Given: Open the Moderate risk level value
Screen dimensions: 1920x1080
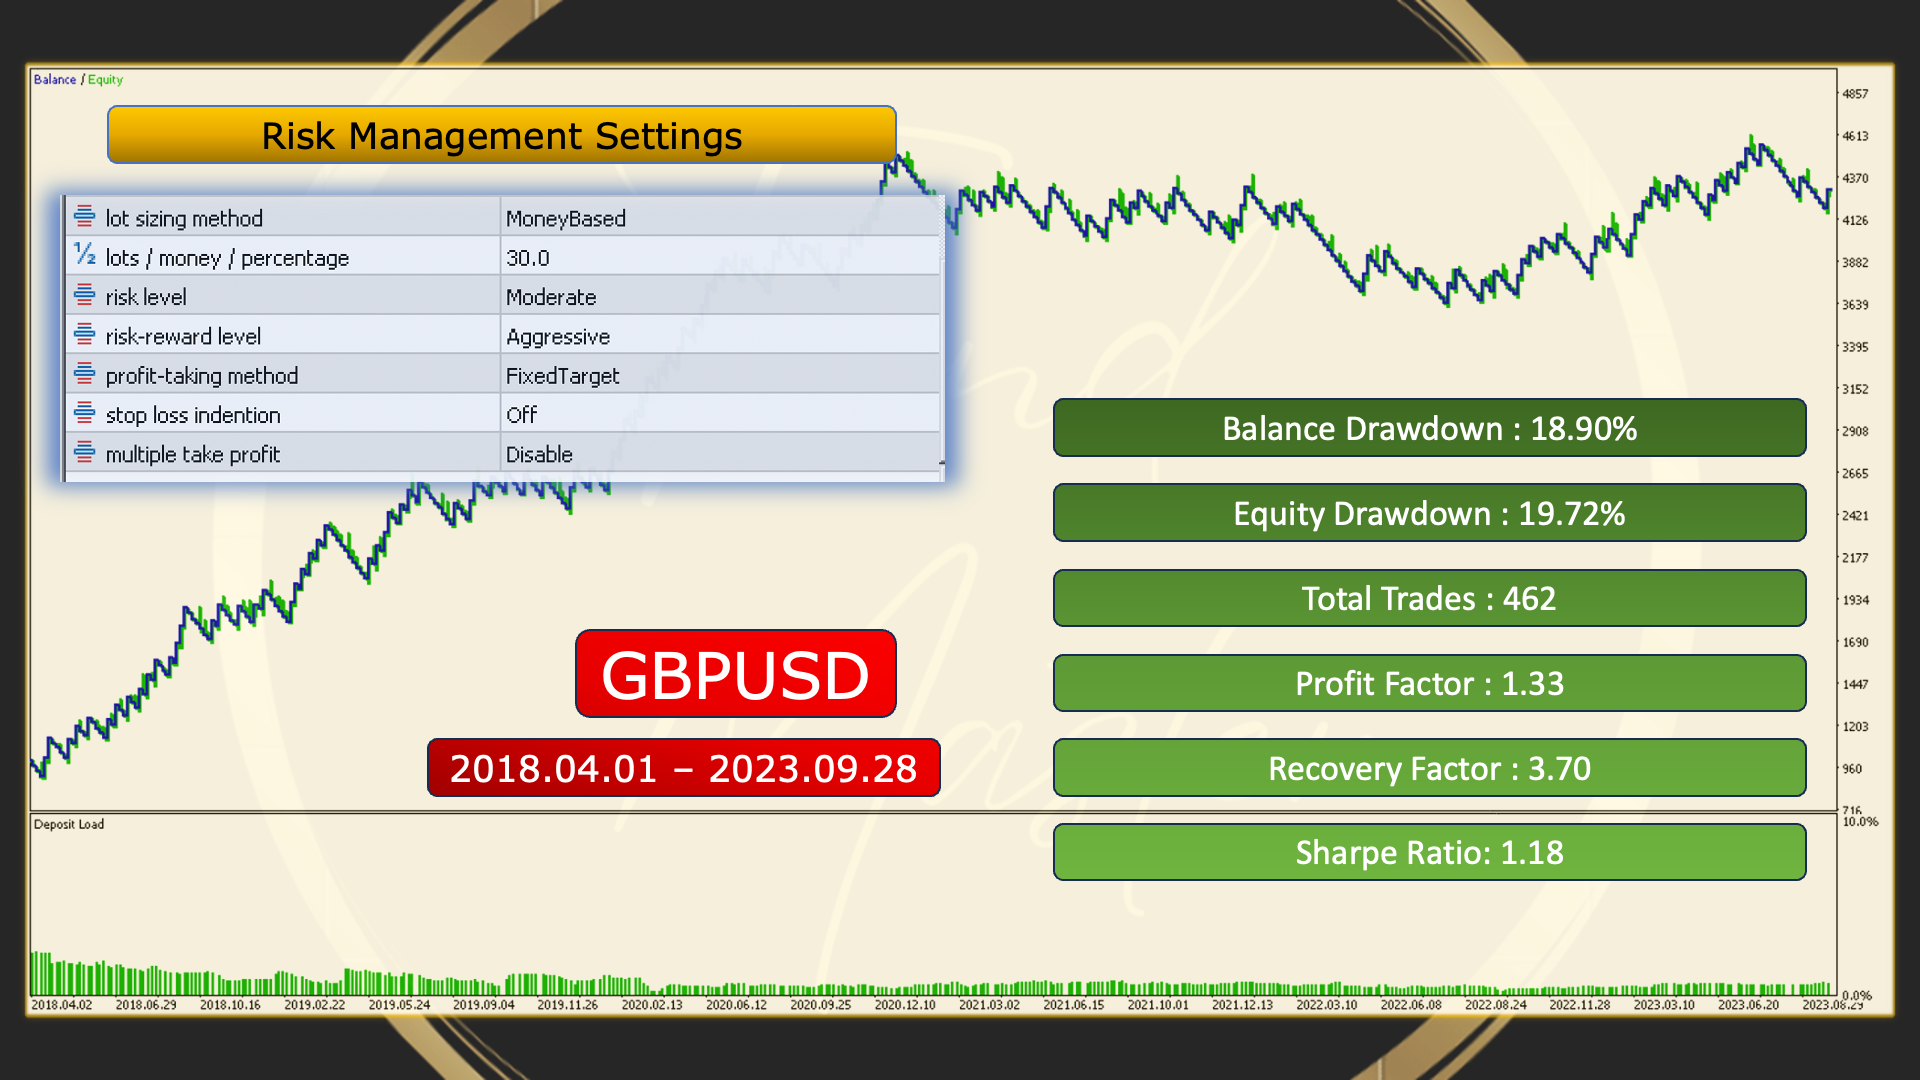Looking at the screenshot, I should click(x=551, y=297).
